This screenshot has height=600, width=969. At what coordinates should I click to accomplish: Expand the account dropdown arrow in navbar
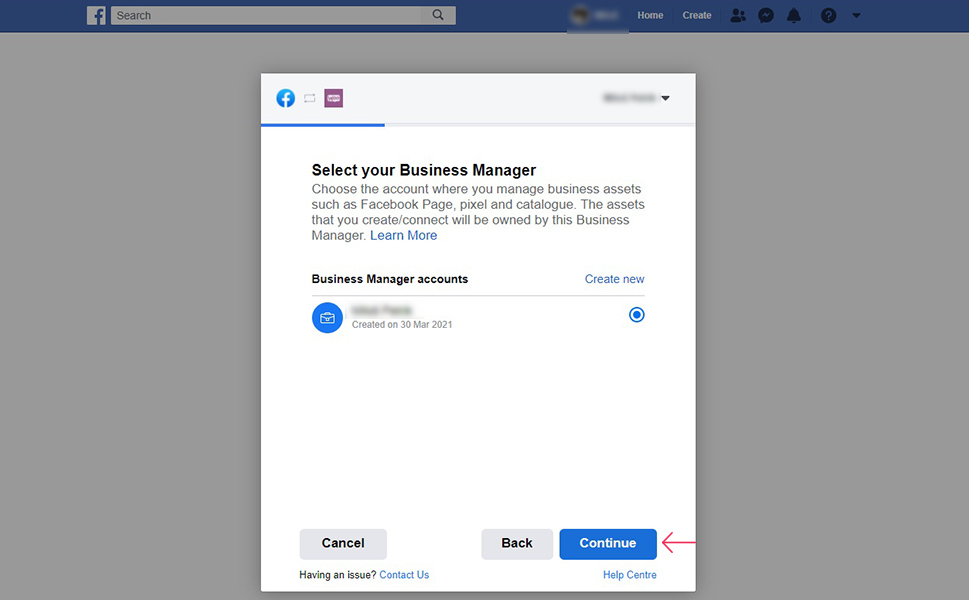(856, 15)
